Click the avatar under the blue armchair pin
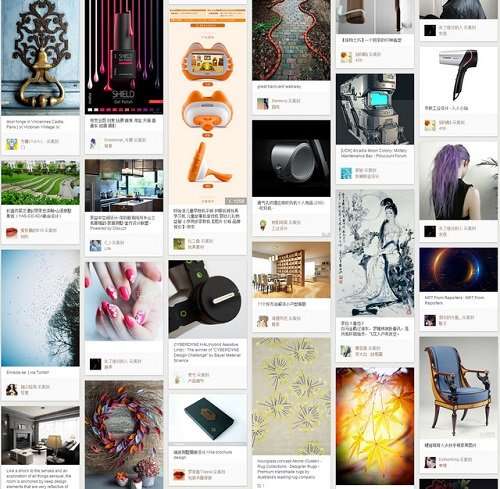Image resolution: width=500 pixels, height=489 pixels. point(430,462)
